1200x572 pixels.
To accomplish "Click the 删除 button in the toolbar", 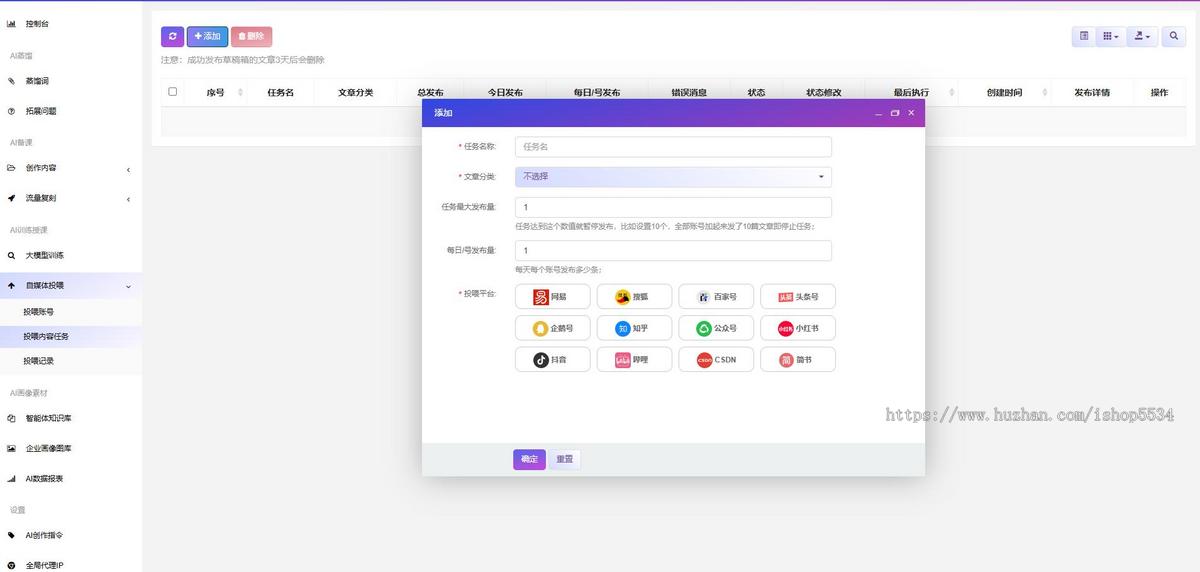I will click(251, 36).
